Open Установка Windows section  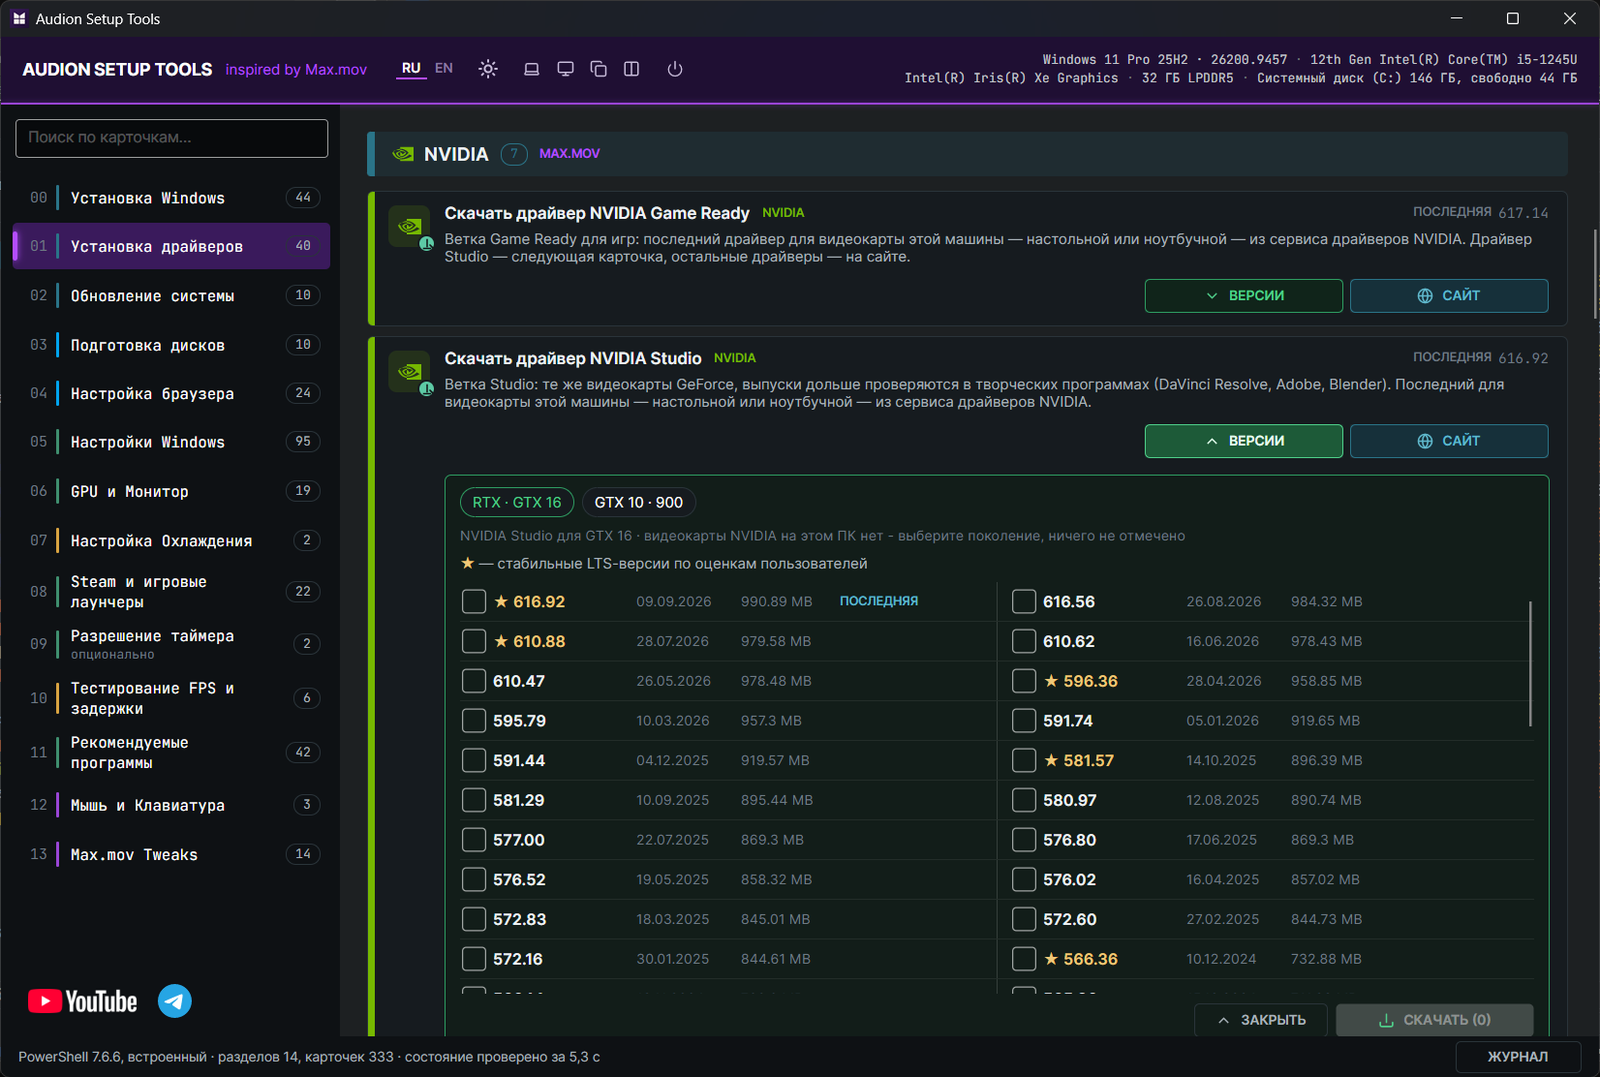[171, 198]
